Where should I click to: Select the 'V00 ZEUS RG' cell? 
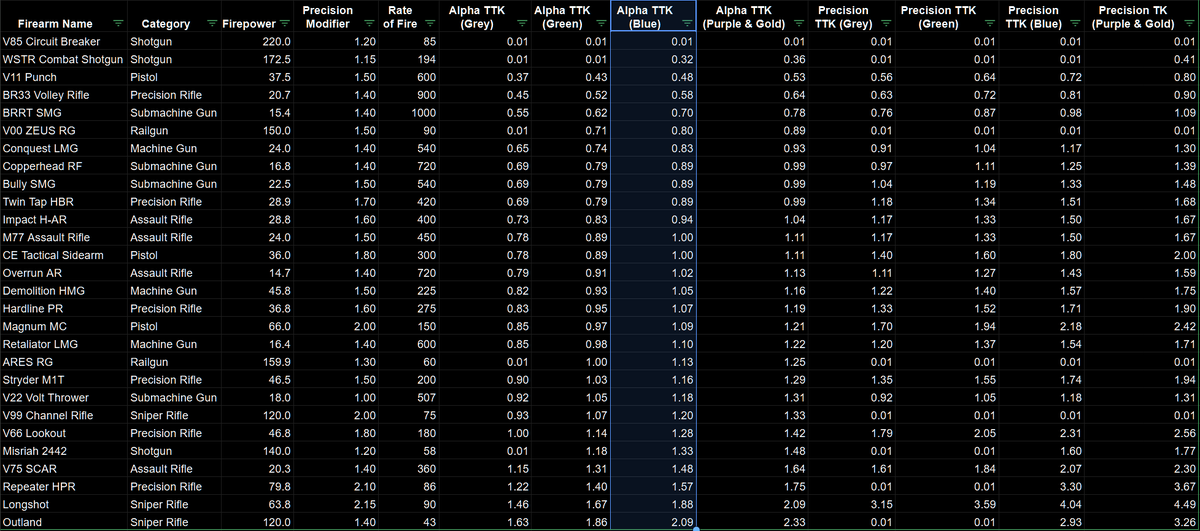coord(63,130)
